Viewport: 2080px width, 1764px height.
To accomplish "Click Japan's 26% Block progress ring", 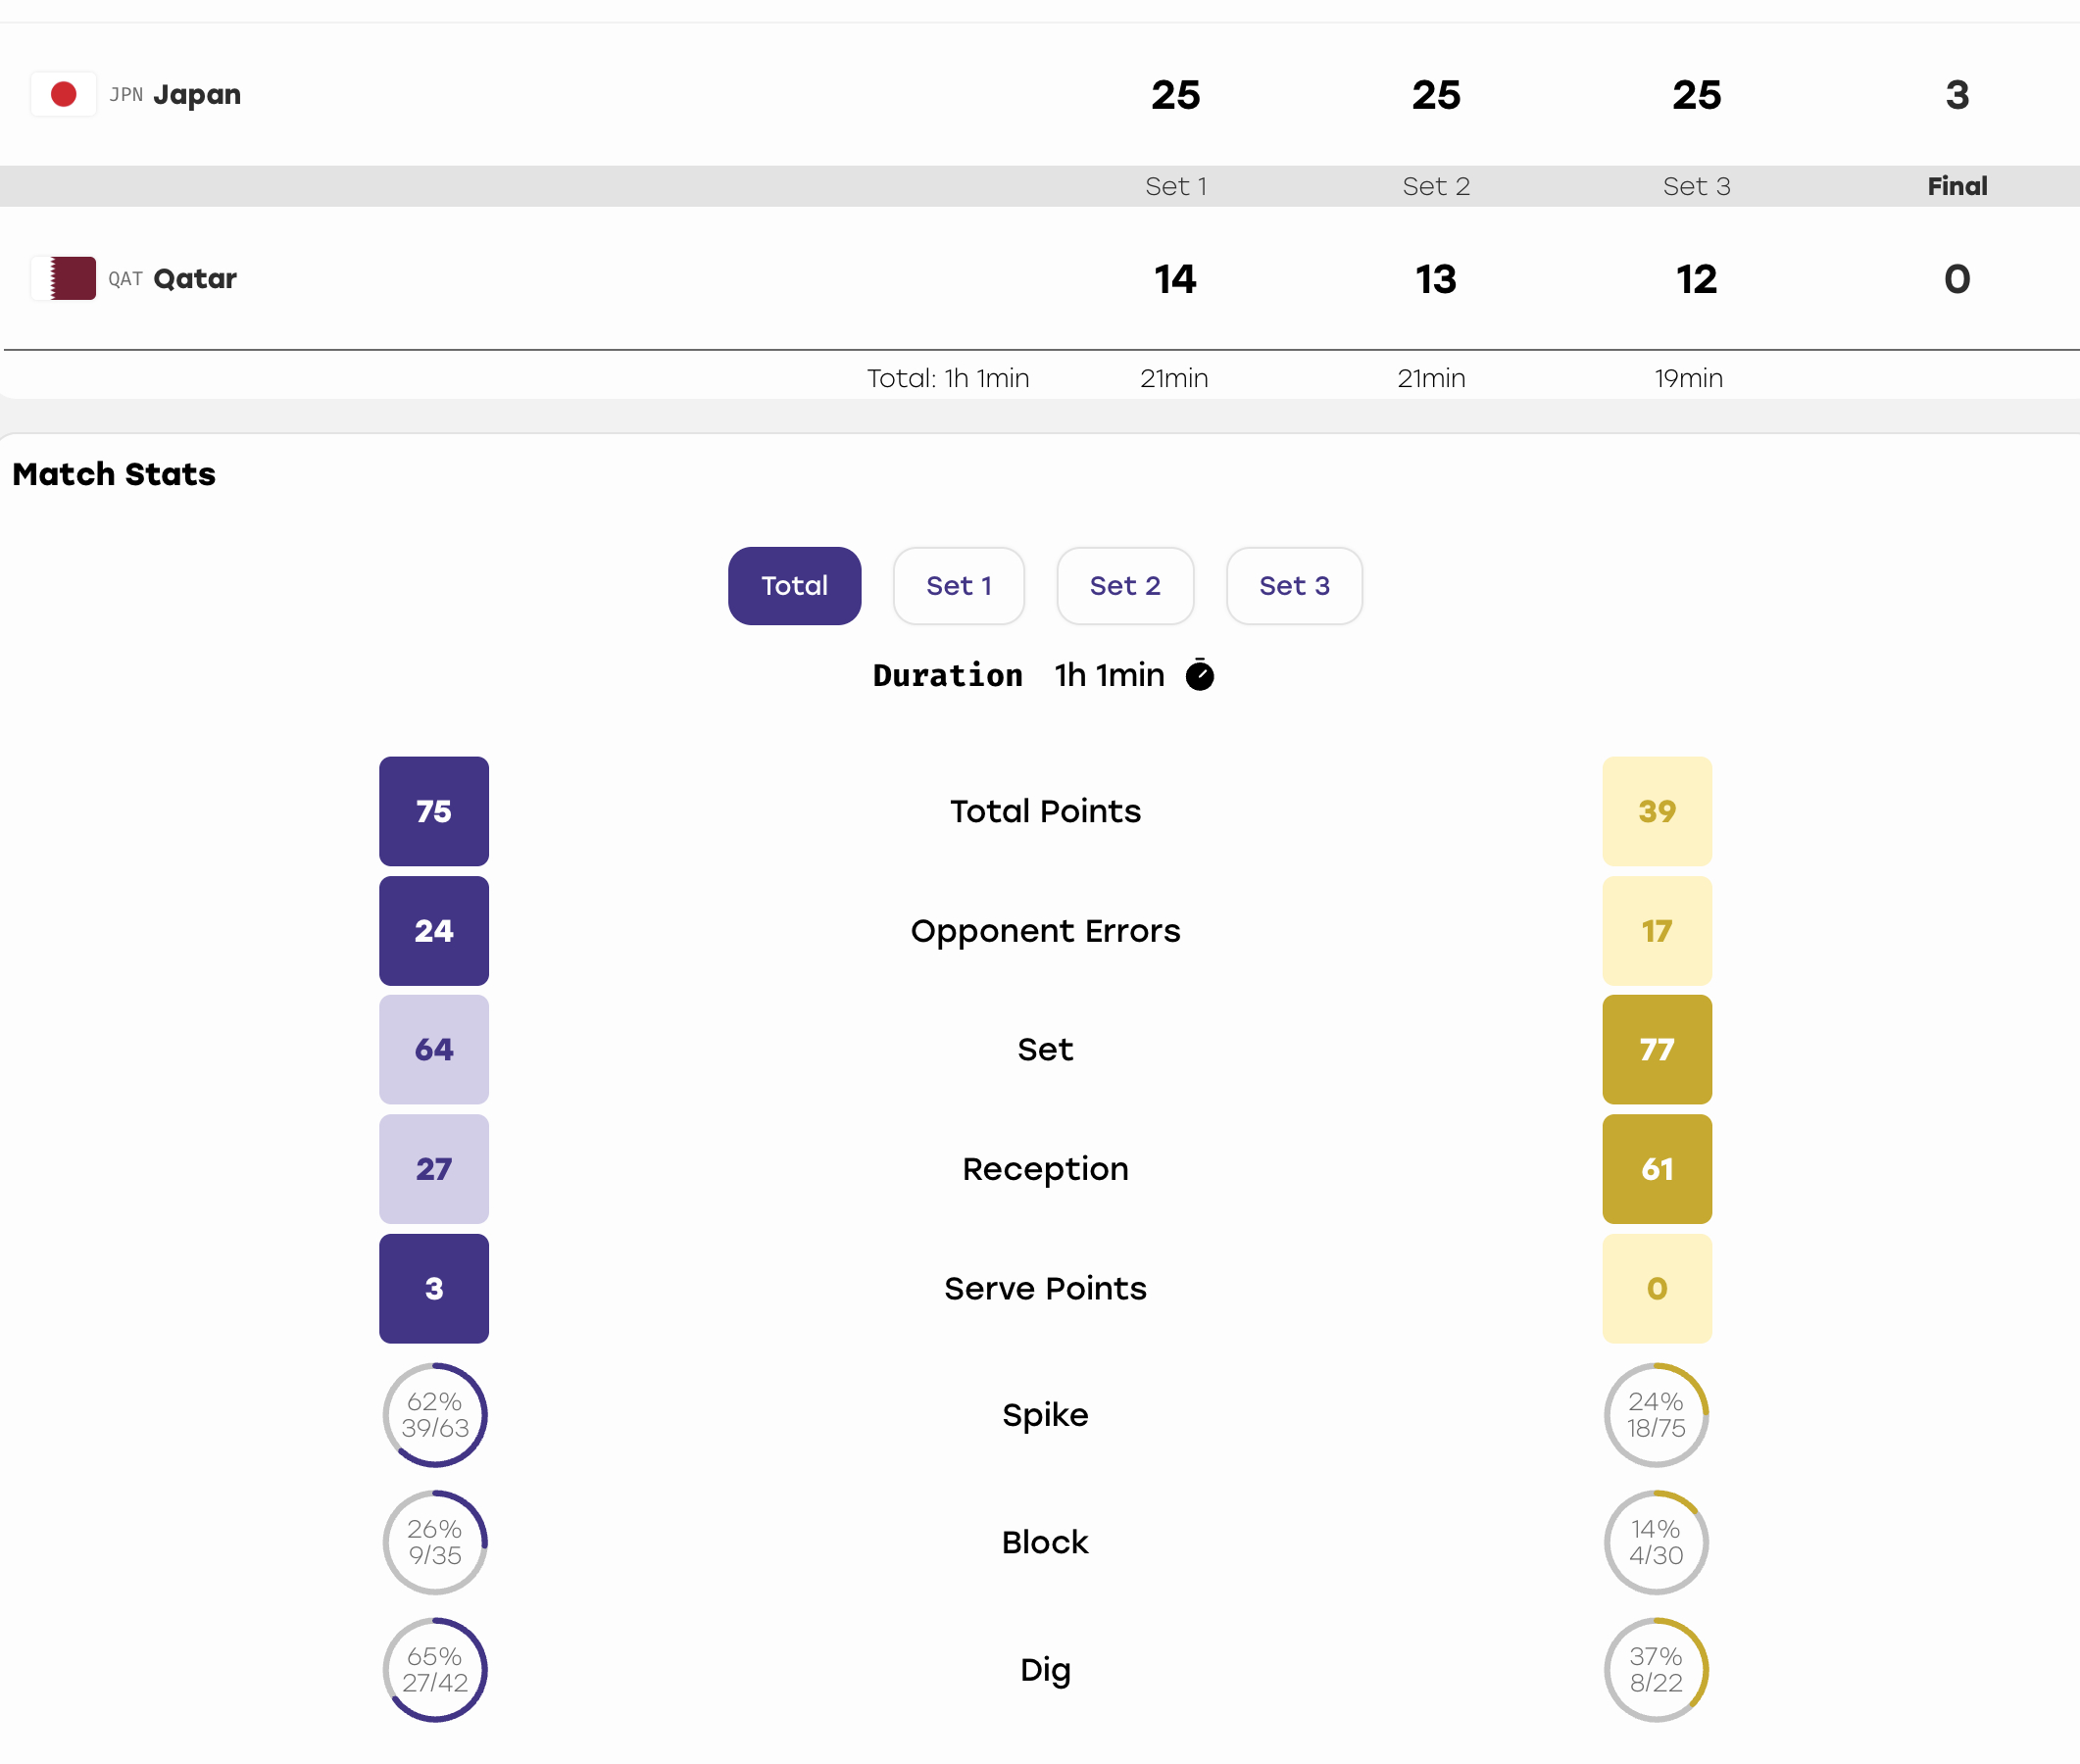I will (x=434, y=1542).
